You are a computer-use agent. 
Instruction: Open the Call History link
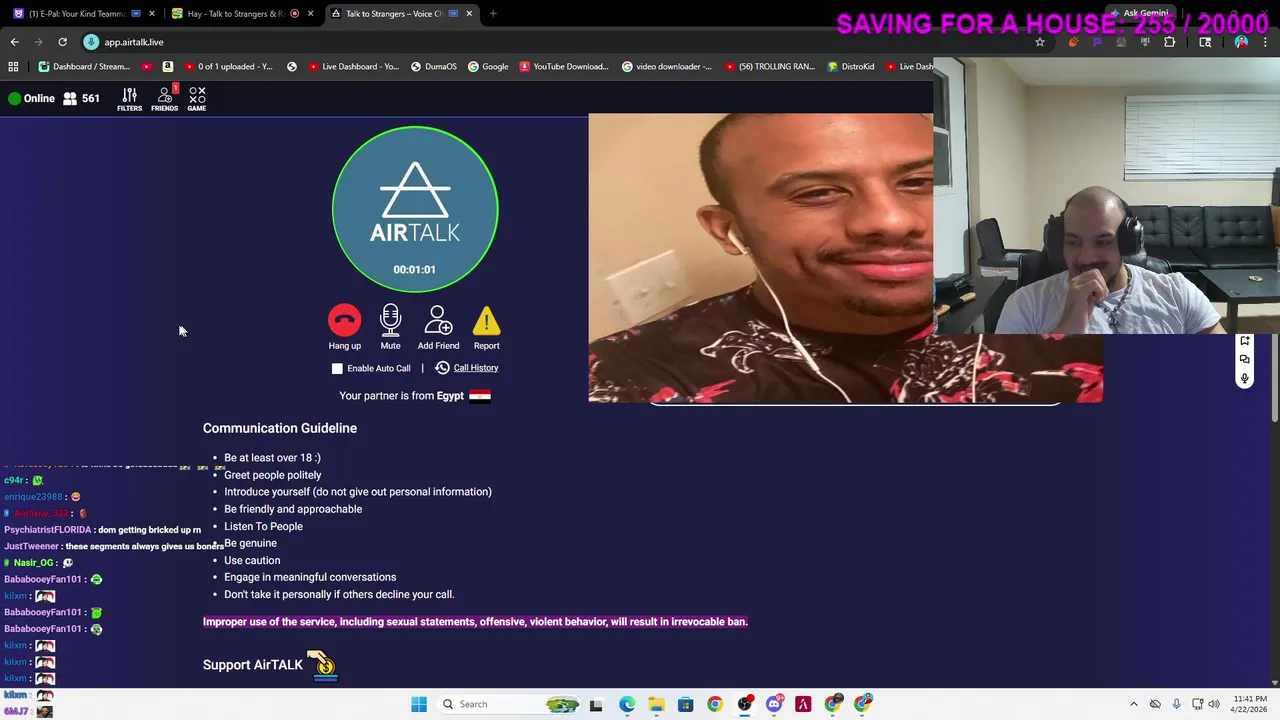pyautogui.click(x=466, y=368)
